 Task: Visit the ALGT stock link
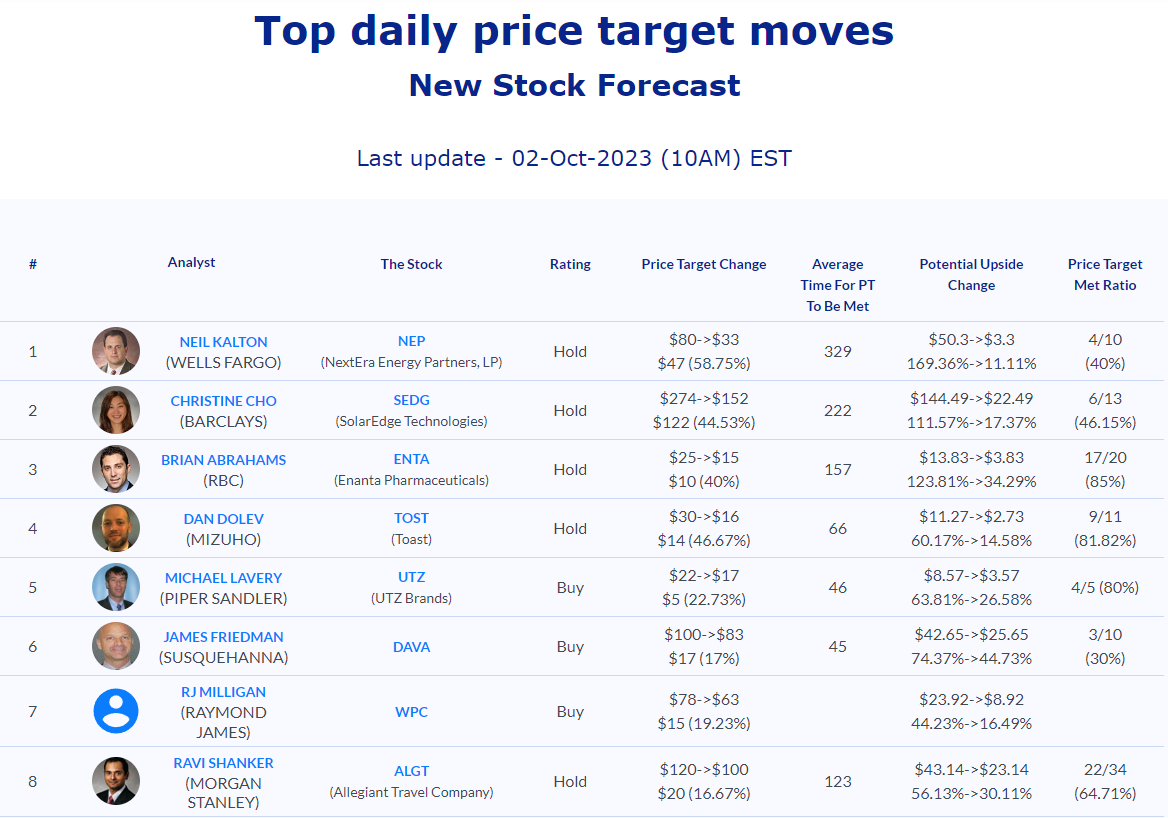click(411, 770)
